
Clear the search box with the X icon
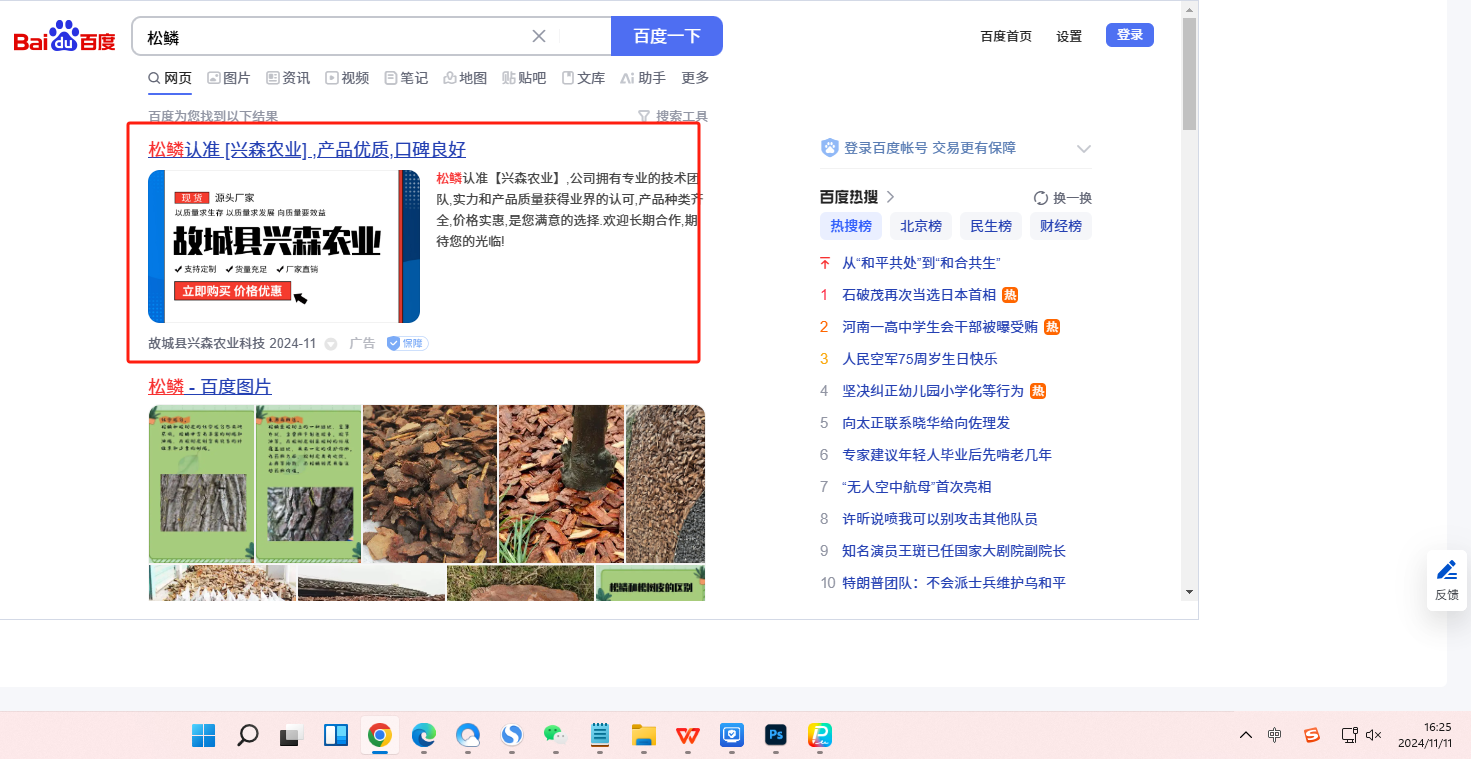539,36
